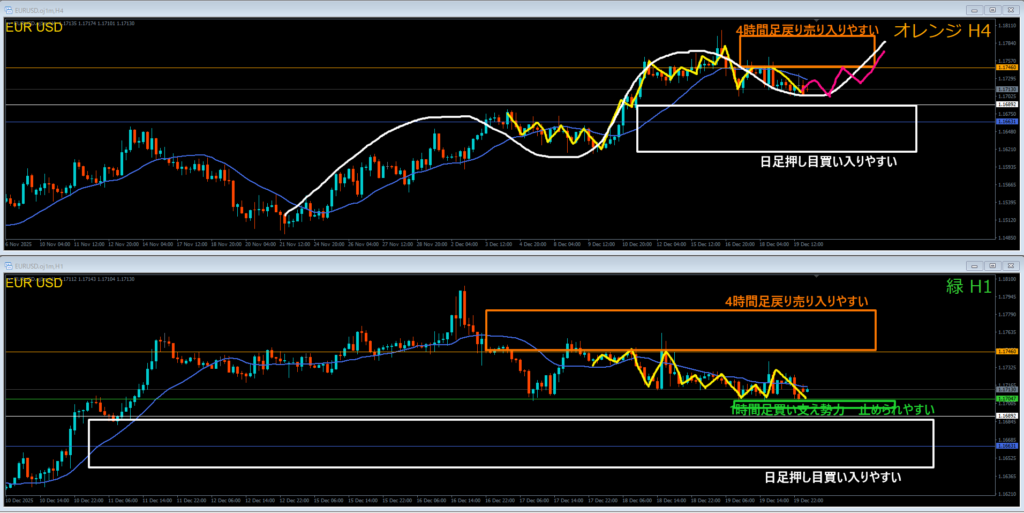Click 1.16210 on the H1 price scale
The height and width of the screenshot is (513, 1024).
1006,495
